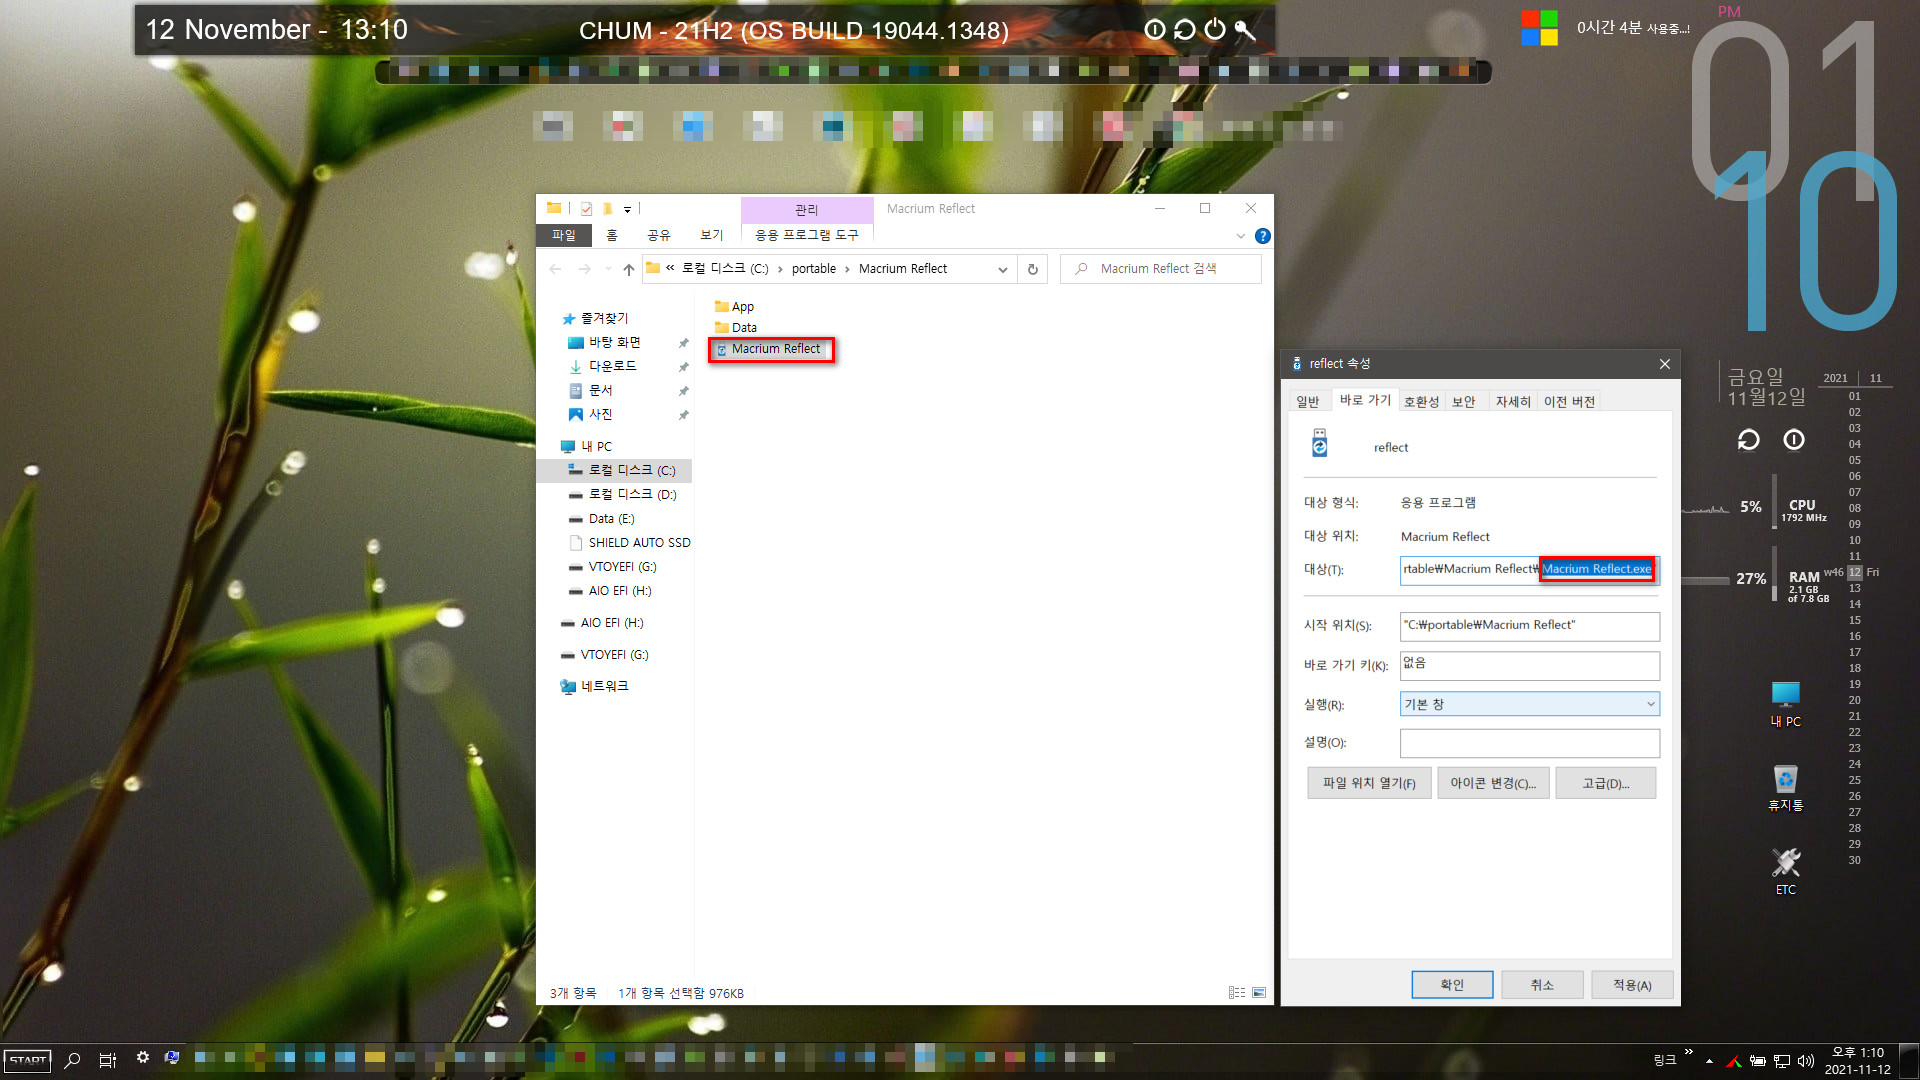Open the ETC desktop icon
Screen dimensions: 1920x1080
1785,871
